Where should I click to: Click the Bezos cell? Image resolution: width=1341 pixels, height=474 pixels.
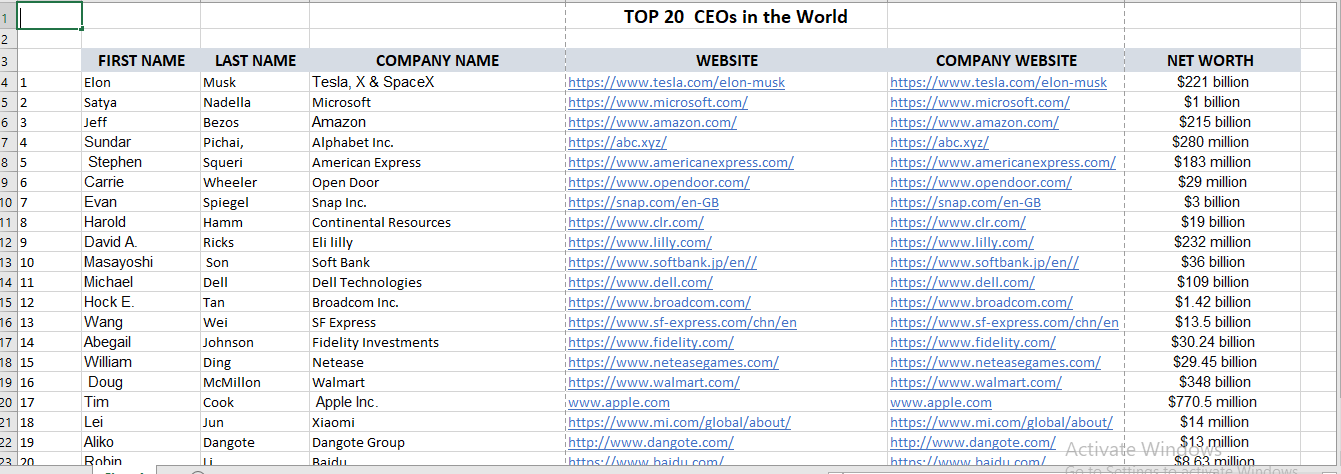[255, 122]
